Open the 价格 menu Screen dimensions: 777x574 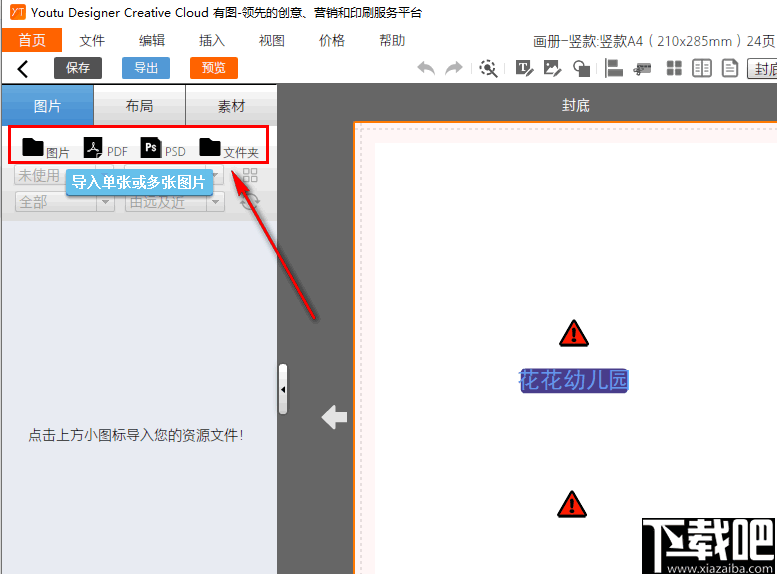[332, 40]
